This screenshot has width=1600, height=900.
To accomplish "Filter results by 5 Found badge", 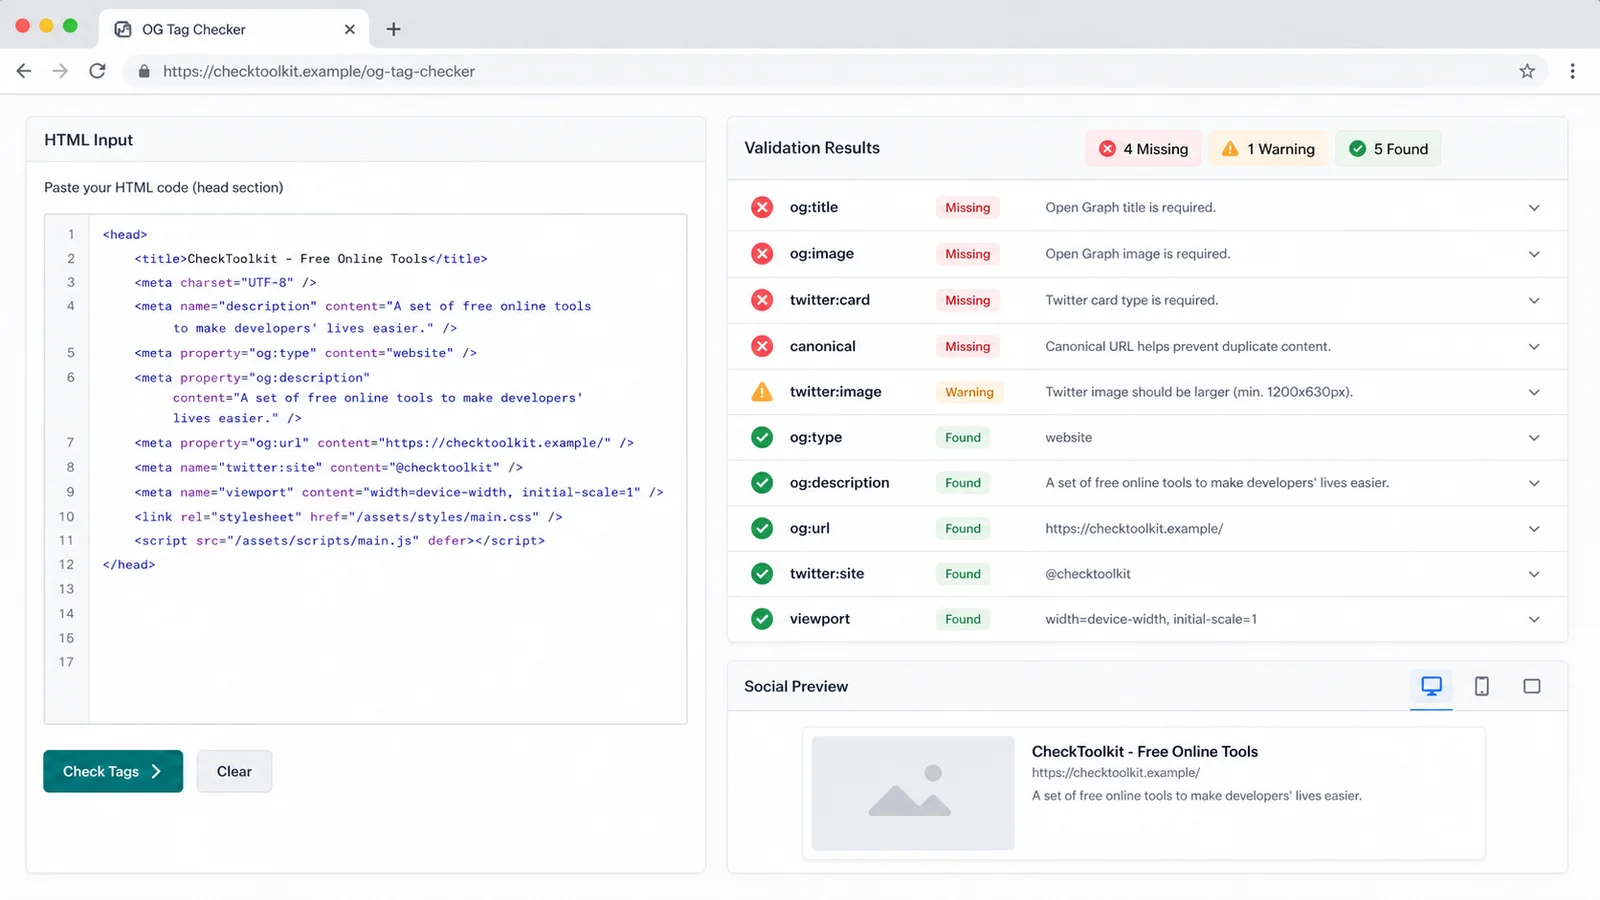I will (1388, 149).
